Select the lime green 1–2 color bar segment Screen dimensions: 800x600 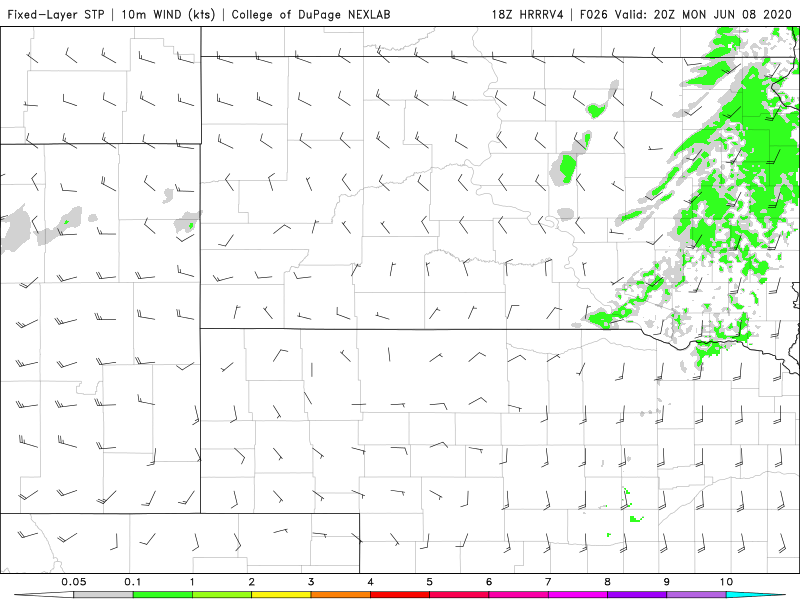click(x=222, y=595)
